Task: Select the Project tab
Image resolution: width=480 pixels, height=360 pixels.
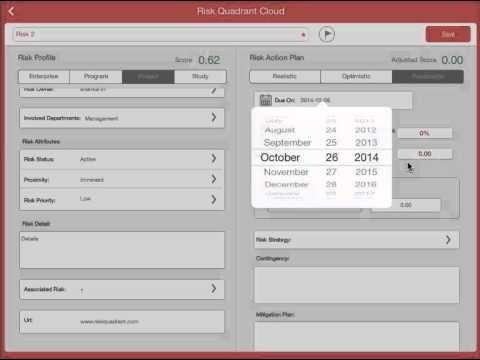Action: [148, 76]
